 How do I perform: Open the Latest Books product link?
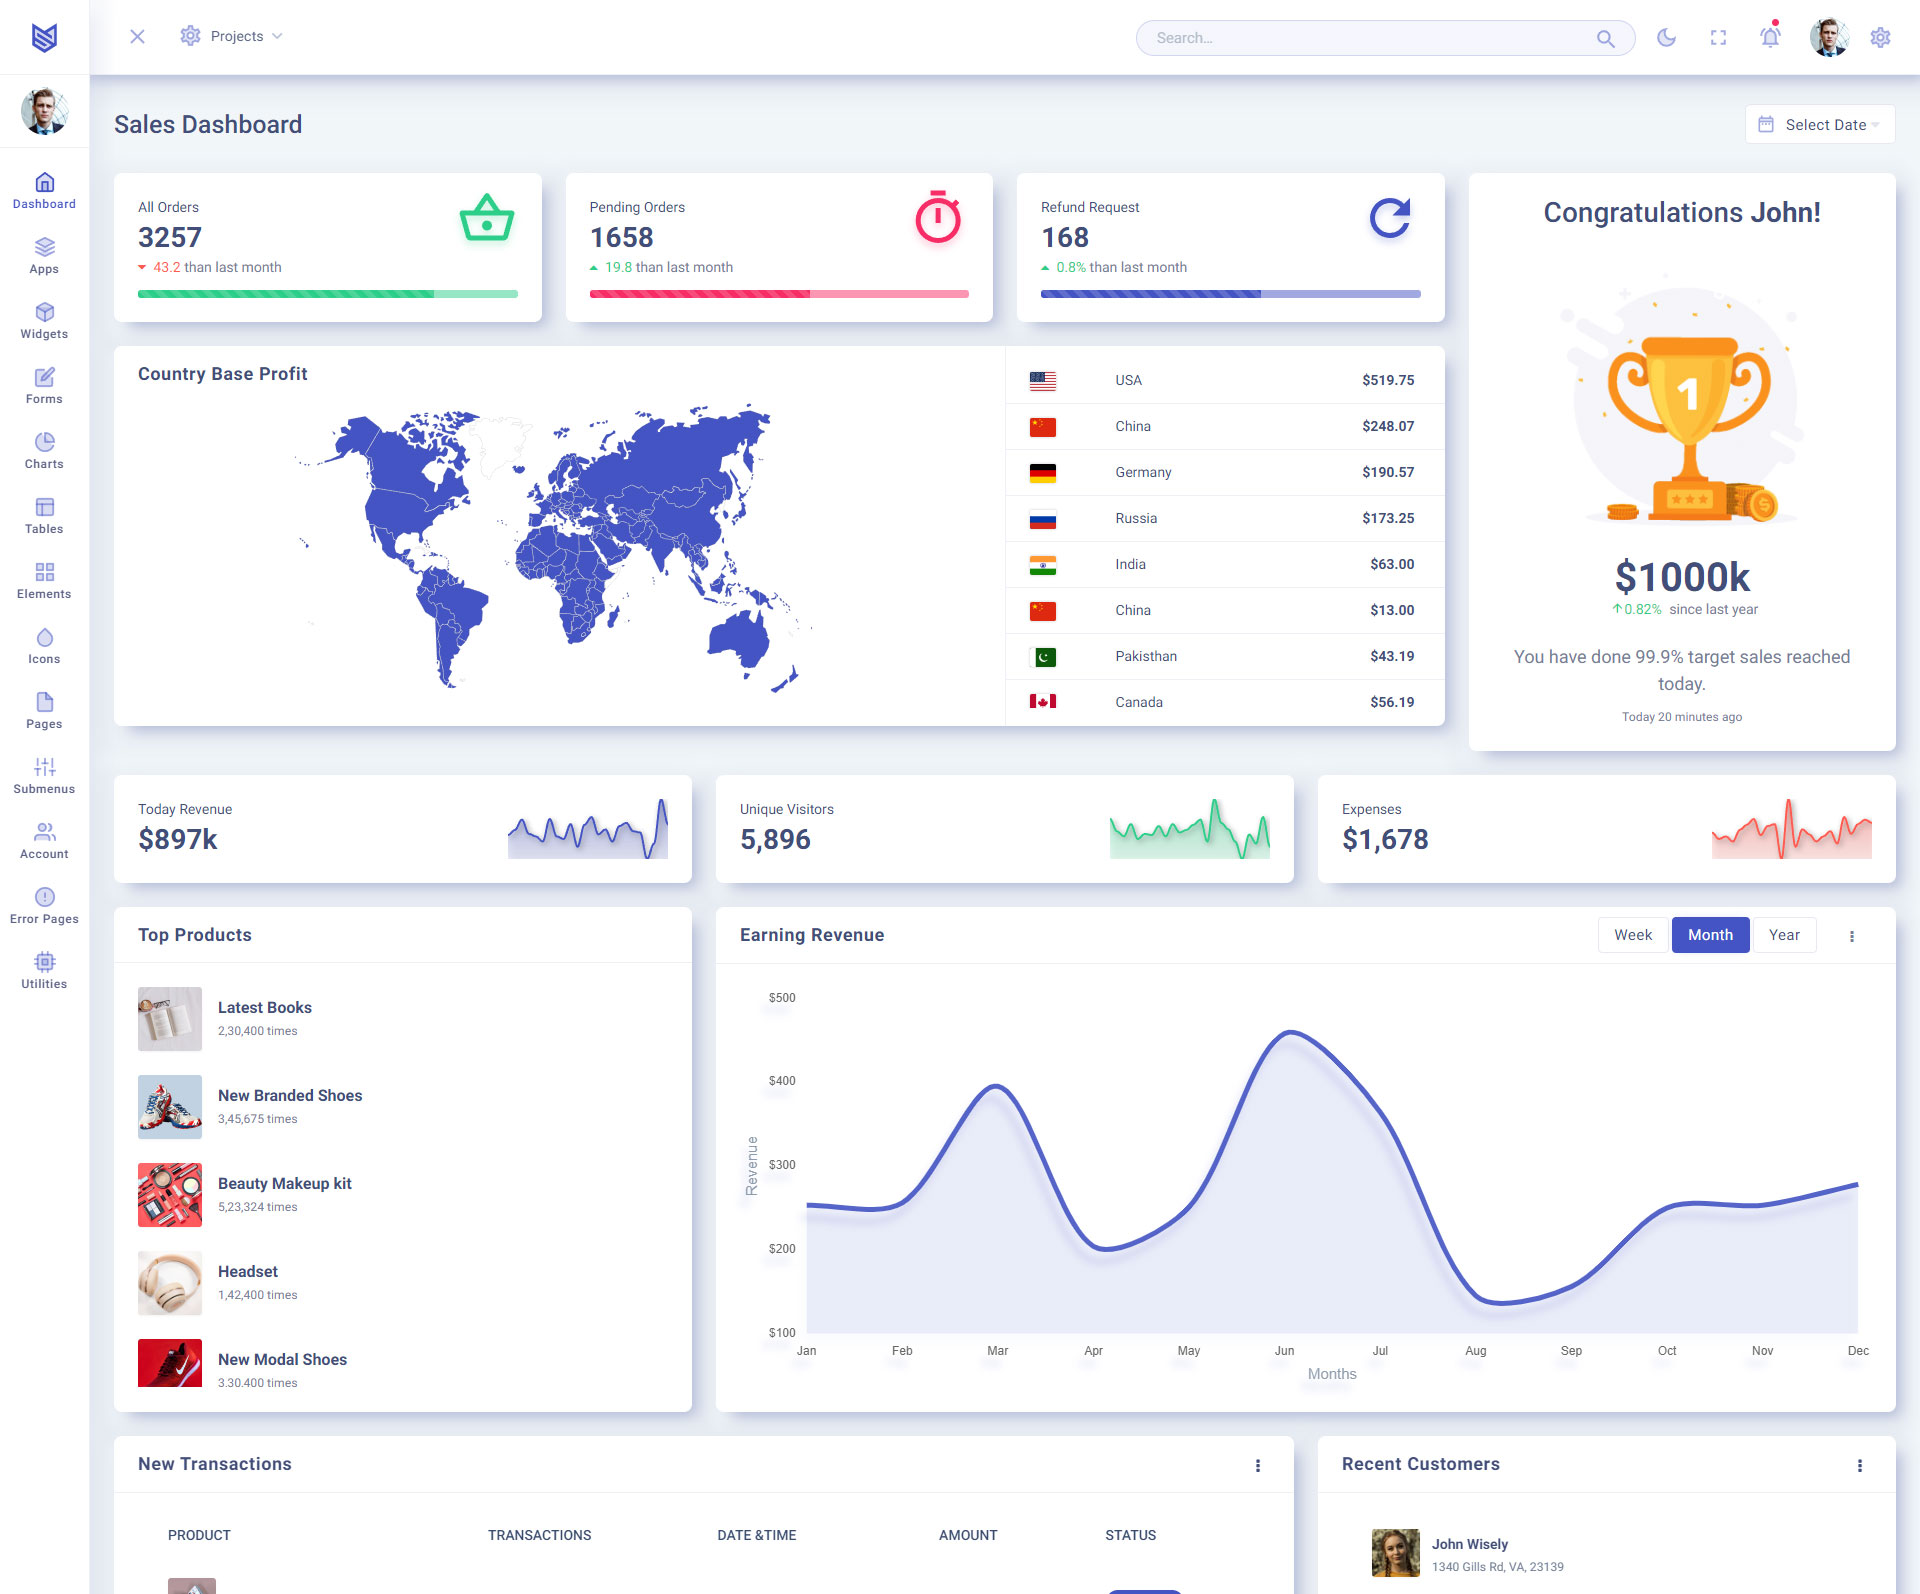(x=264, y=1007)
